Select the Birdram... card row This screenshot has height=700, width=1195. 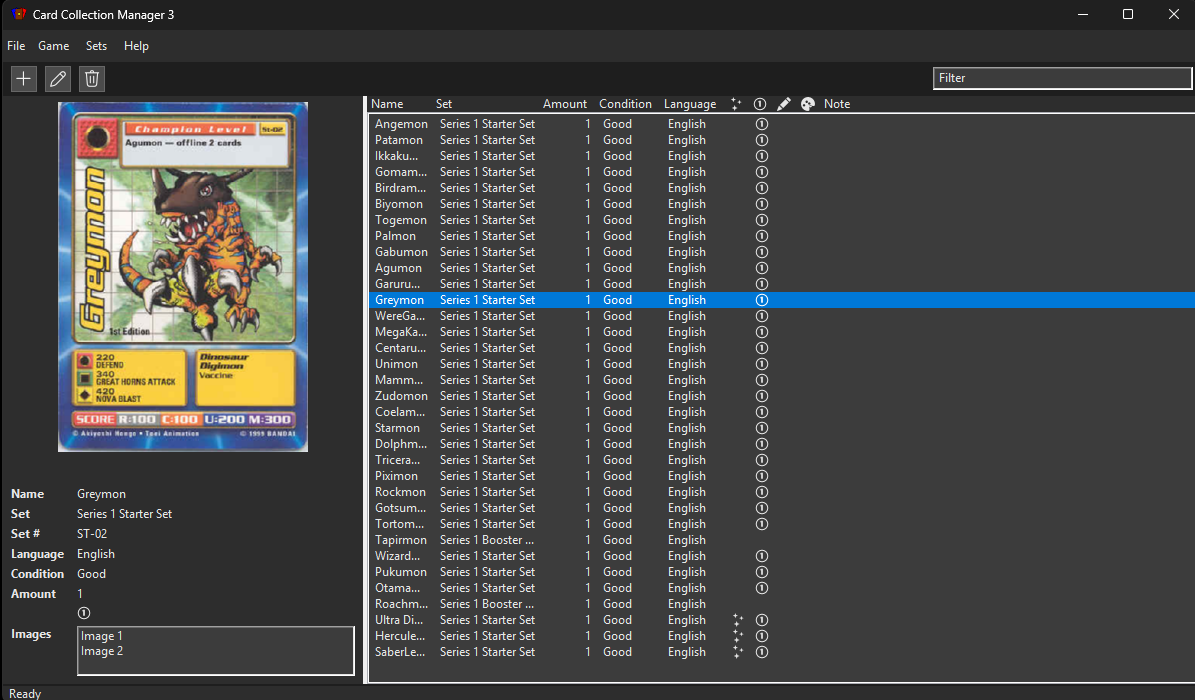[x=781, y=188]
